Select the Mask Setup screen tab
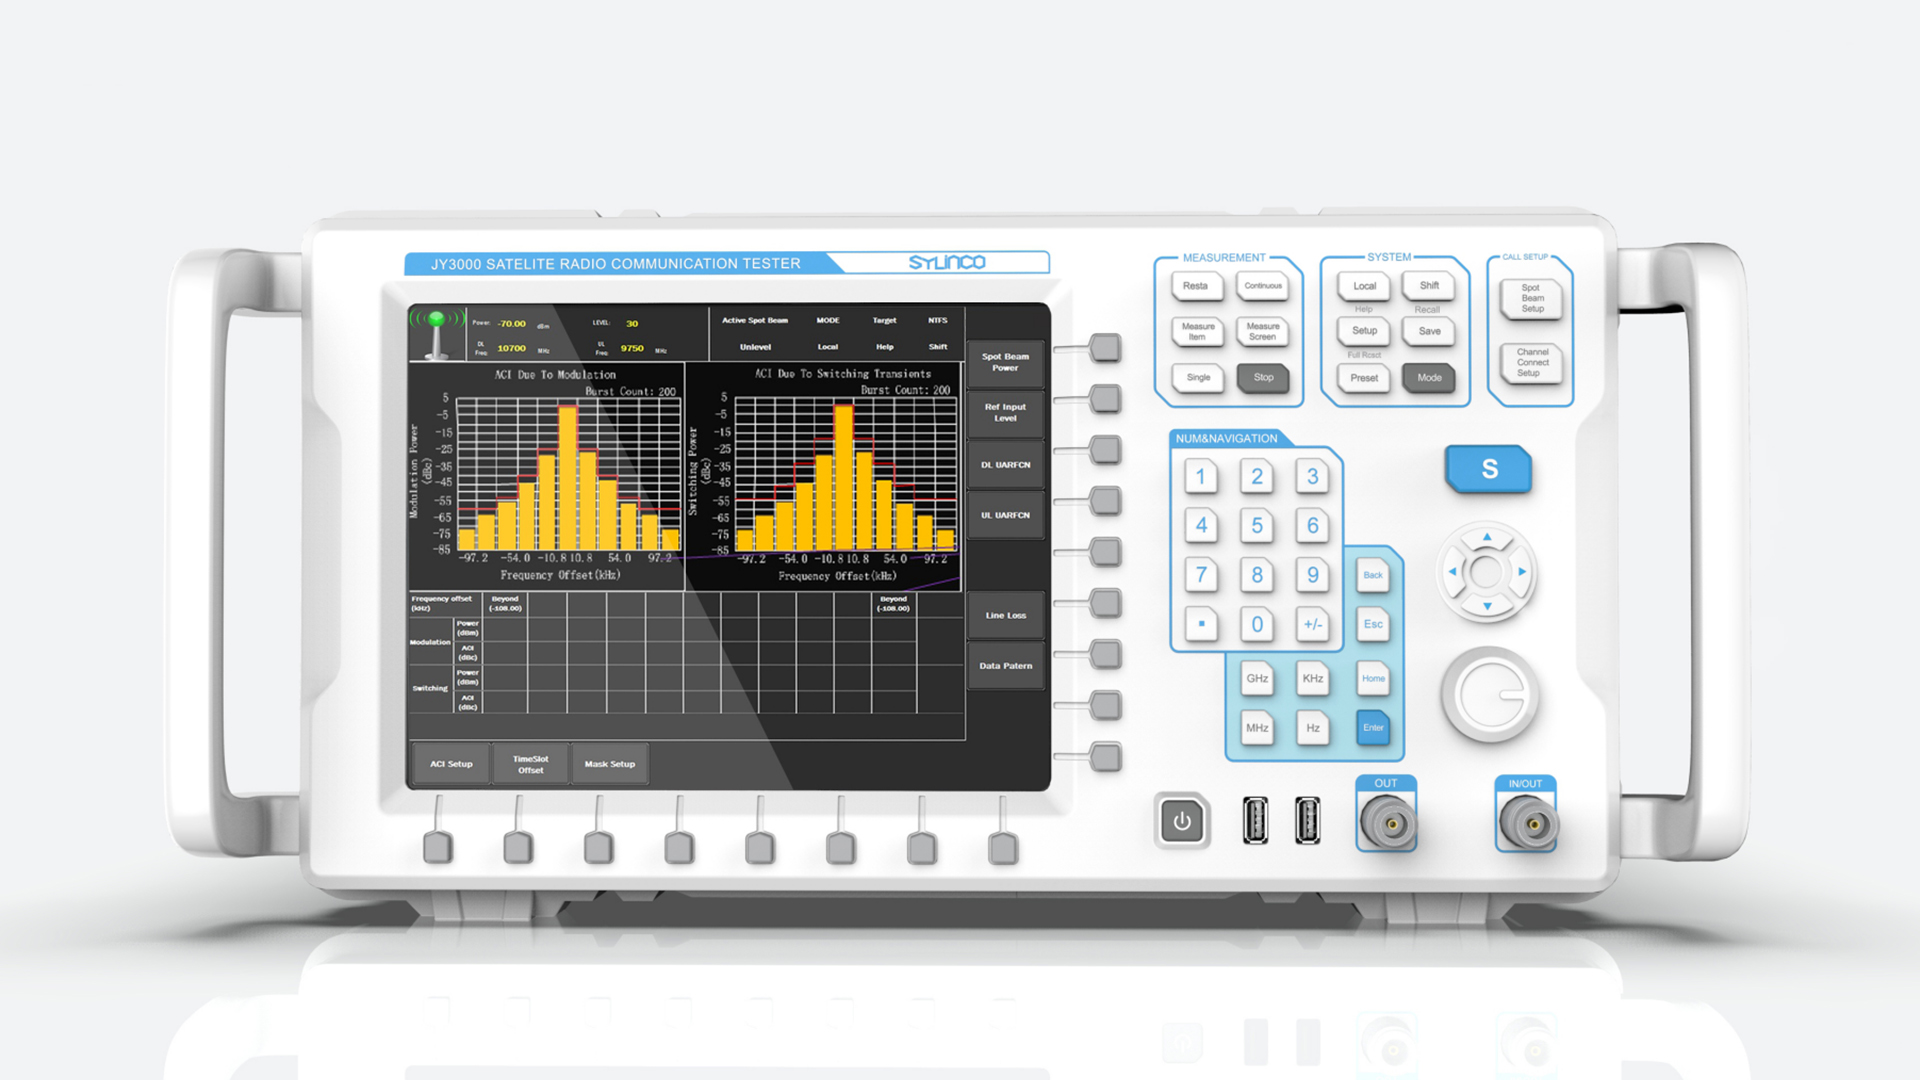Image resolution: width=1920 pixels, height=1080 pixels. pos(609,764)
